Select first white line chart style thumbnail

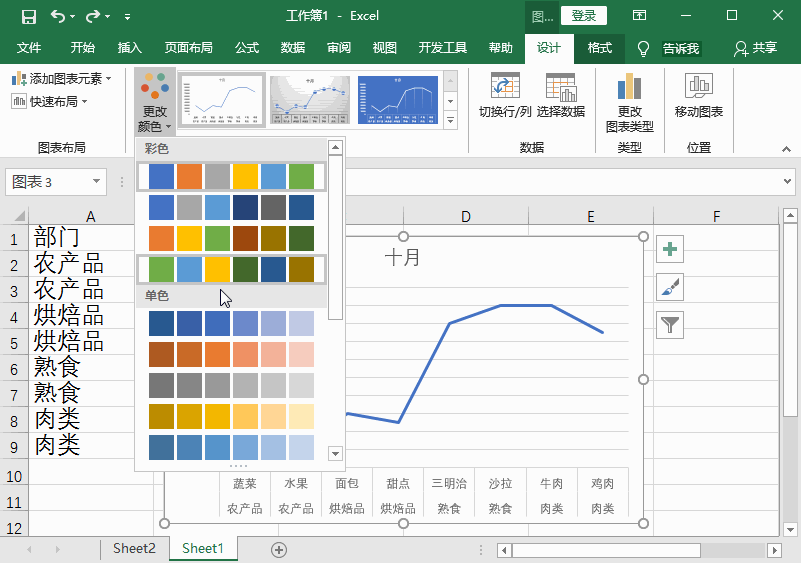221,100
